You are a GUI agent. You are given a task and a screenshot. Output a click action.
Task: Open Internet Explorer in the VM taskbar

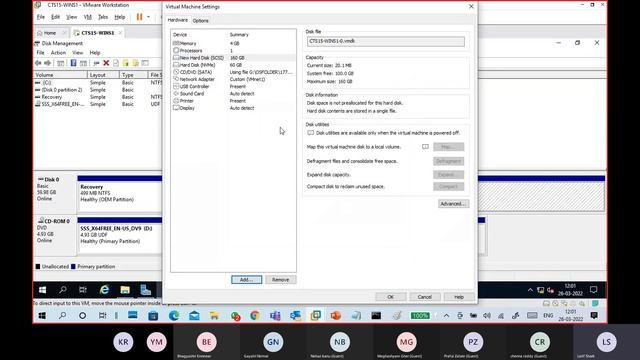104,290
